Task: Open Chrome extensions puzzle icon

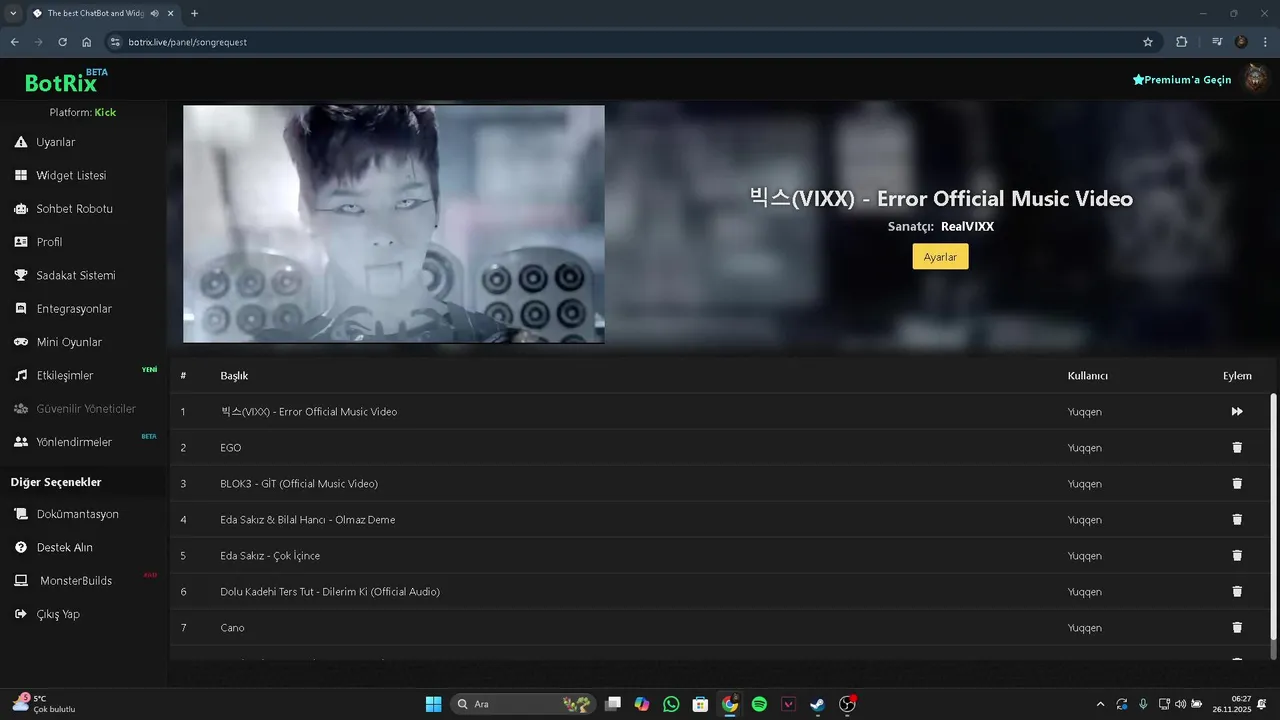Action: [1182, 42]
